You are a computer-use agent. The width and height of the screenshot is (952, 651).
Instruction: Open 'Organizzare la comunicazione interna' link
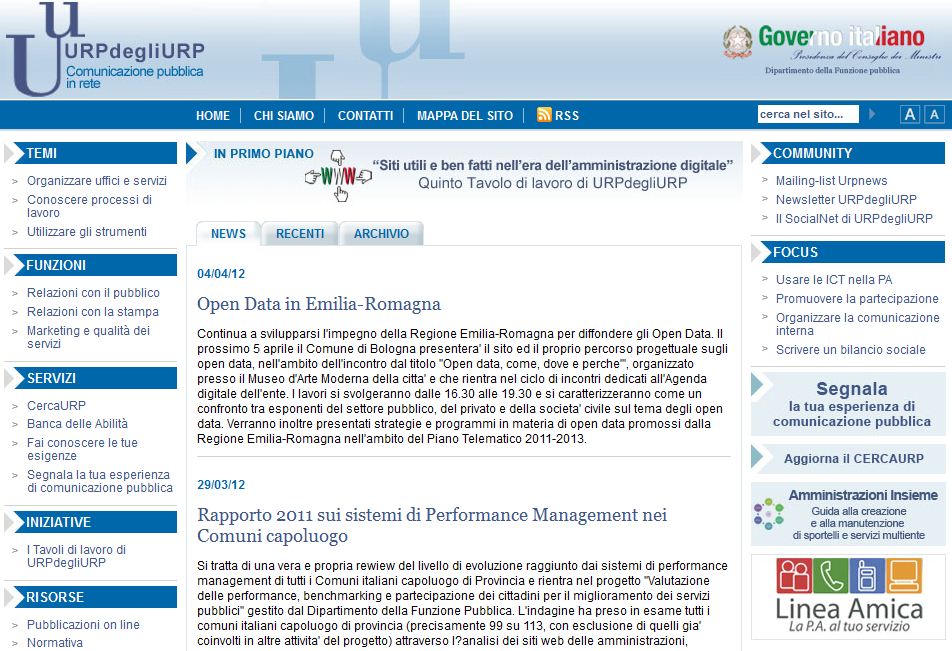(x=857, y=324)
